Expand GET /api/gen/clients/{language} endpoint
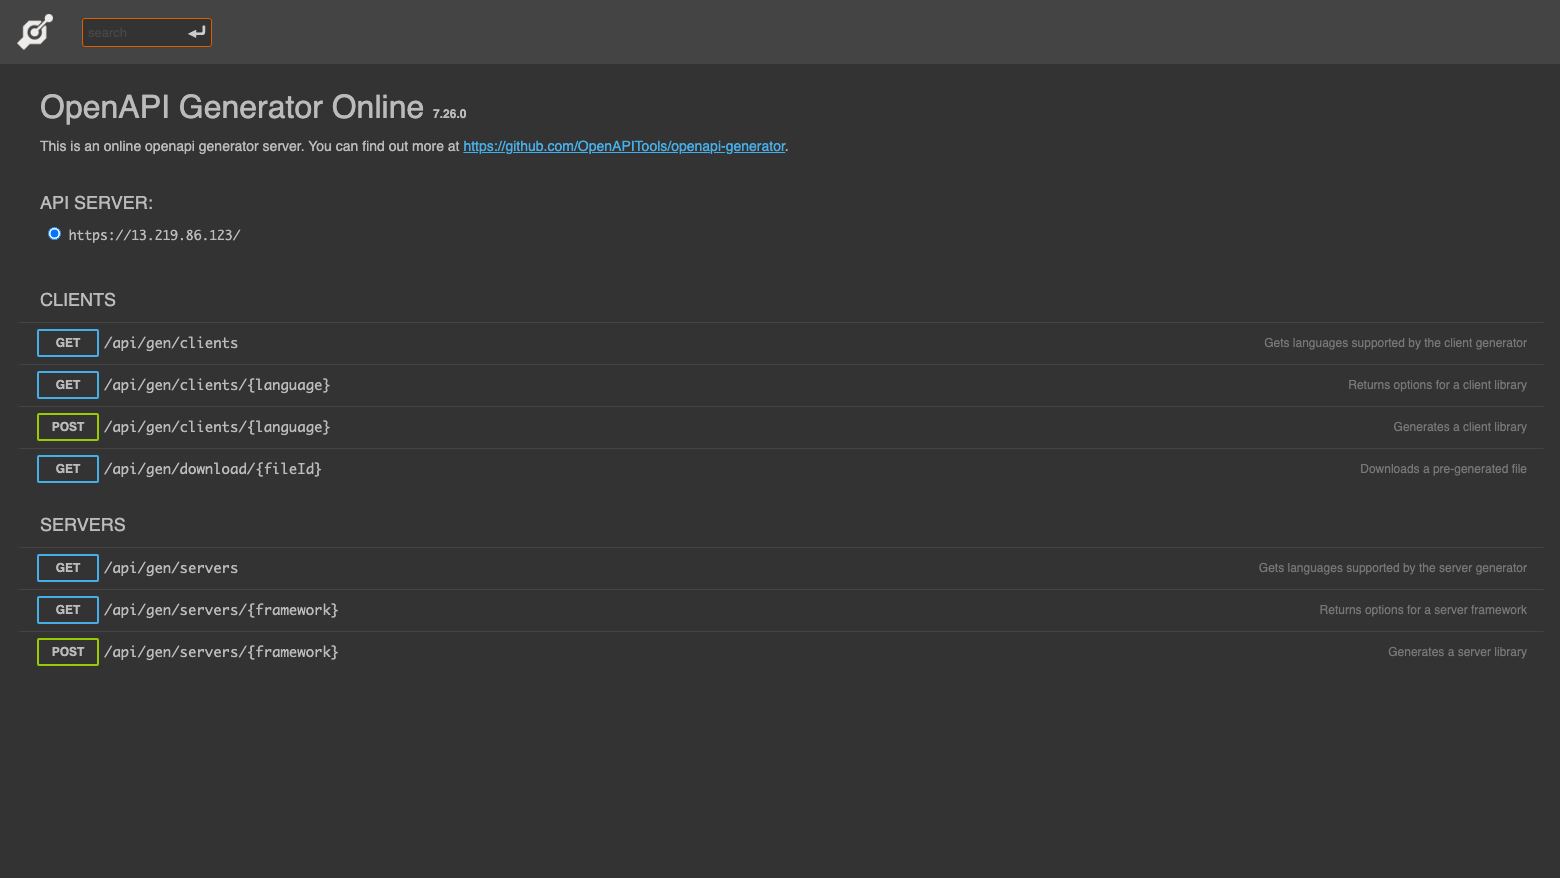 click(782, 385)
